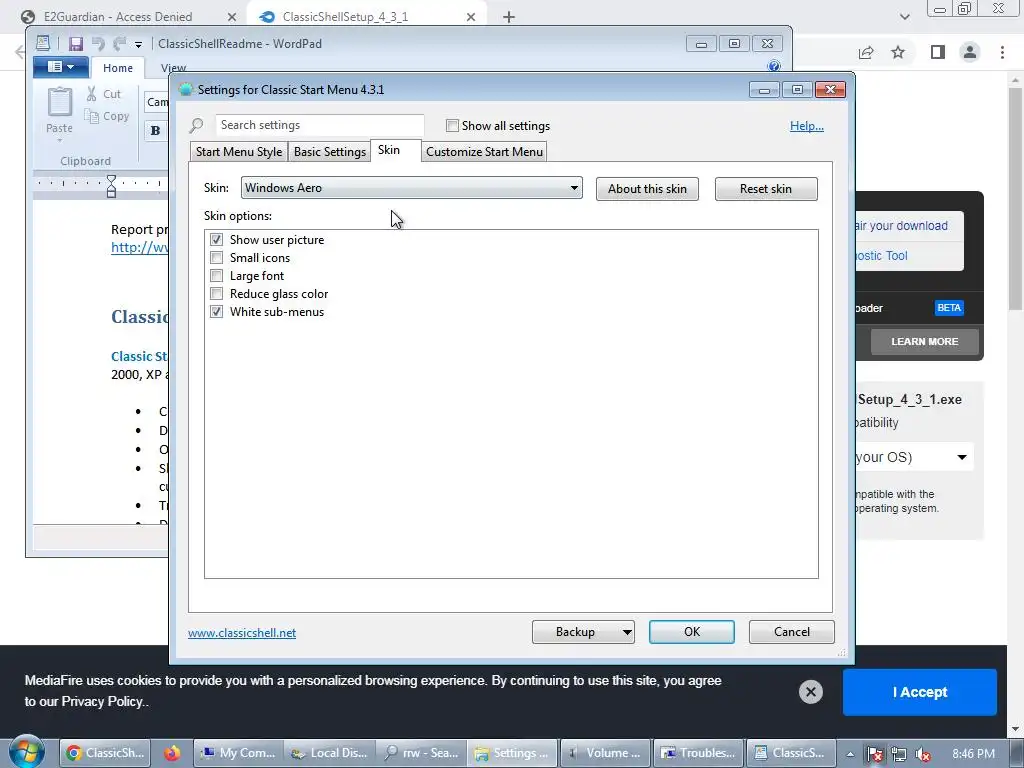Viewport: 1024px width, 768px height.
Task: Switch to Basic Settings tab
Action: 329,152
